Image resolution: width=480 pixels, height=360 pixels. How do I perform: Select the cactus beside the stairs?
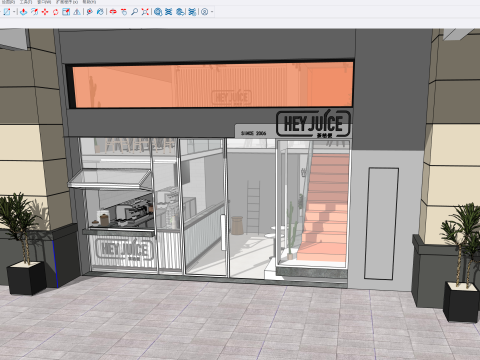point(291,231)
